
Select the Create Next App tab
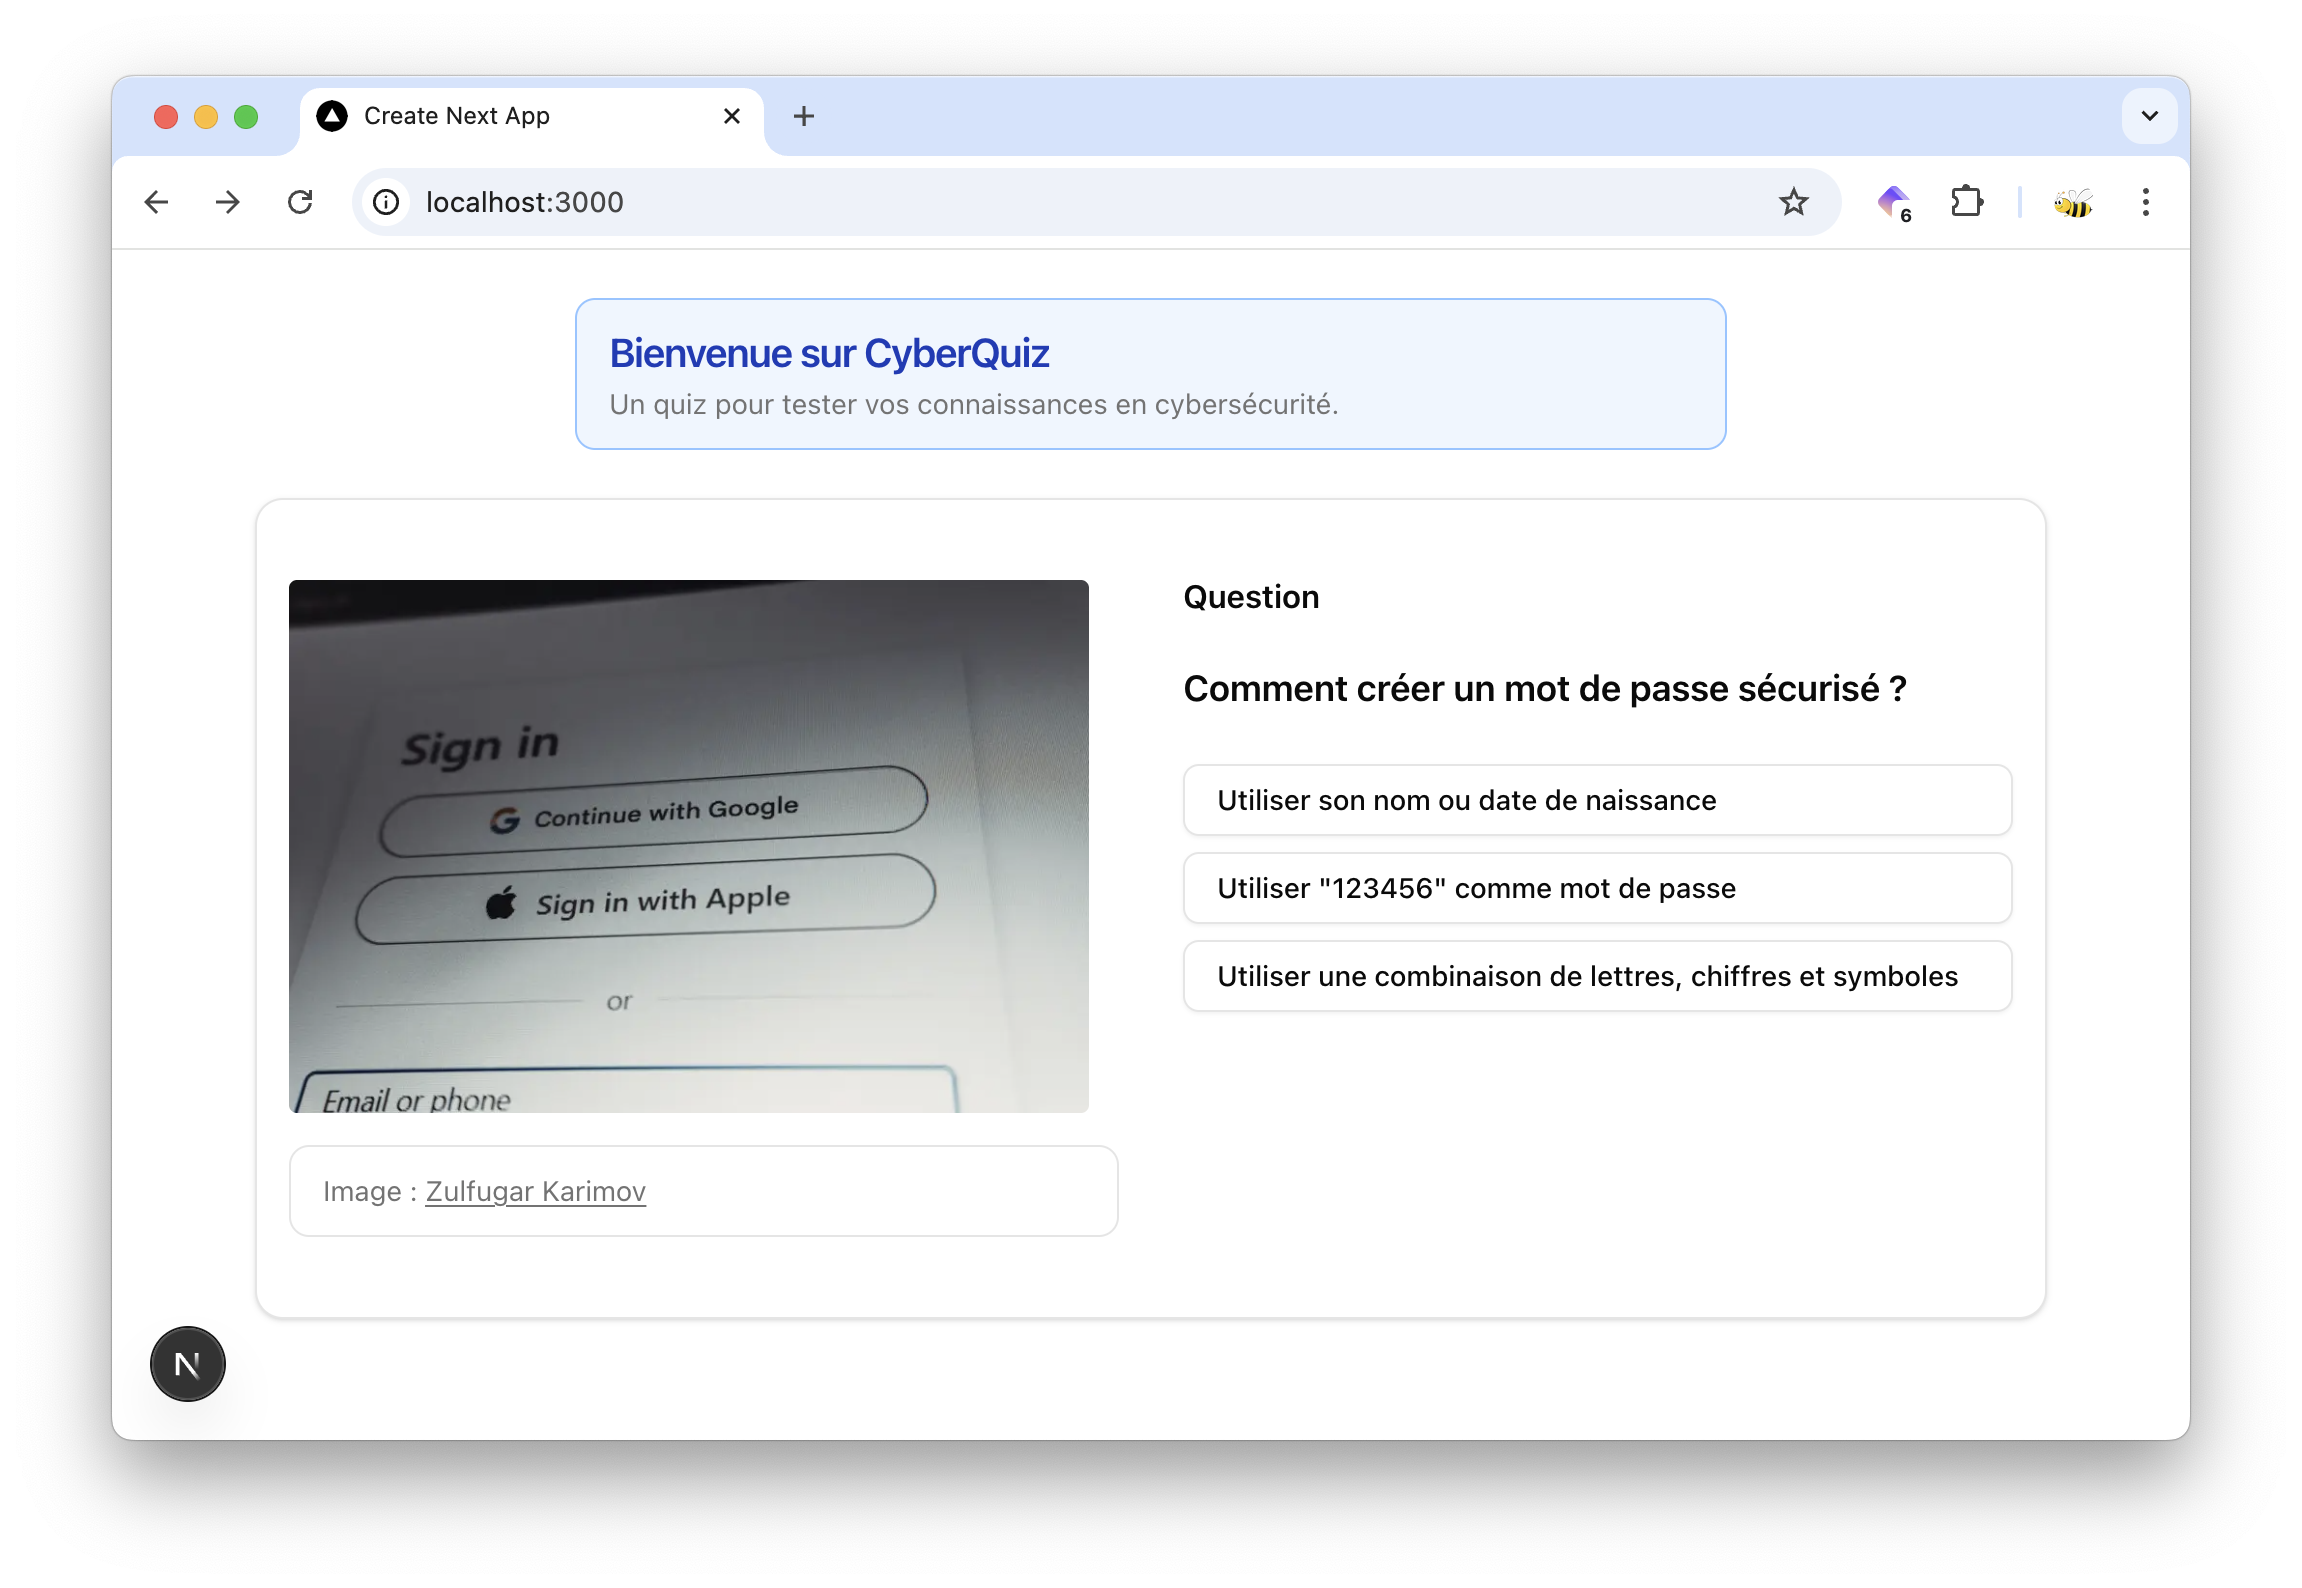pos(500,116)
